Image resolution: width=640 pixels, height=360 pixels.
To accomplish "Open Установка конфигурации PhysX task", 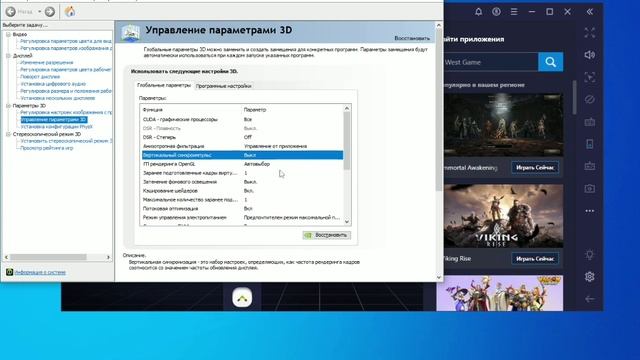I will [56, 127].
